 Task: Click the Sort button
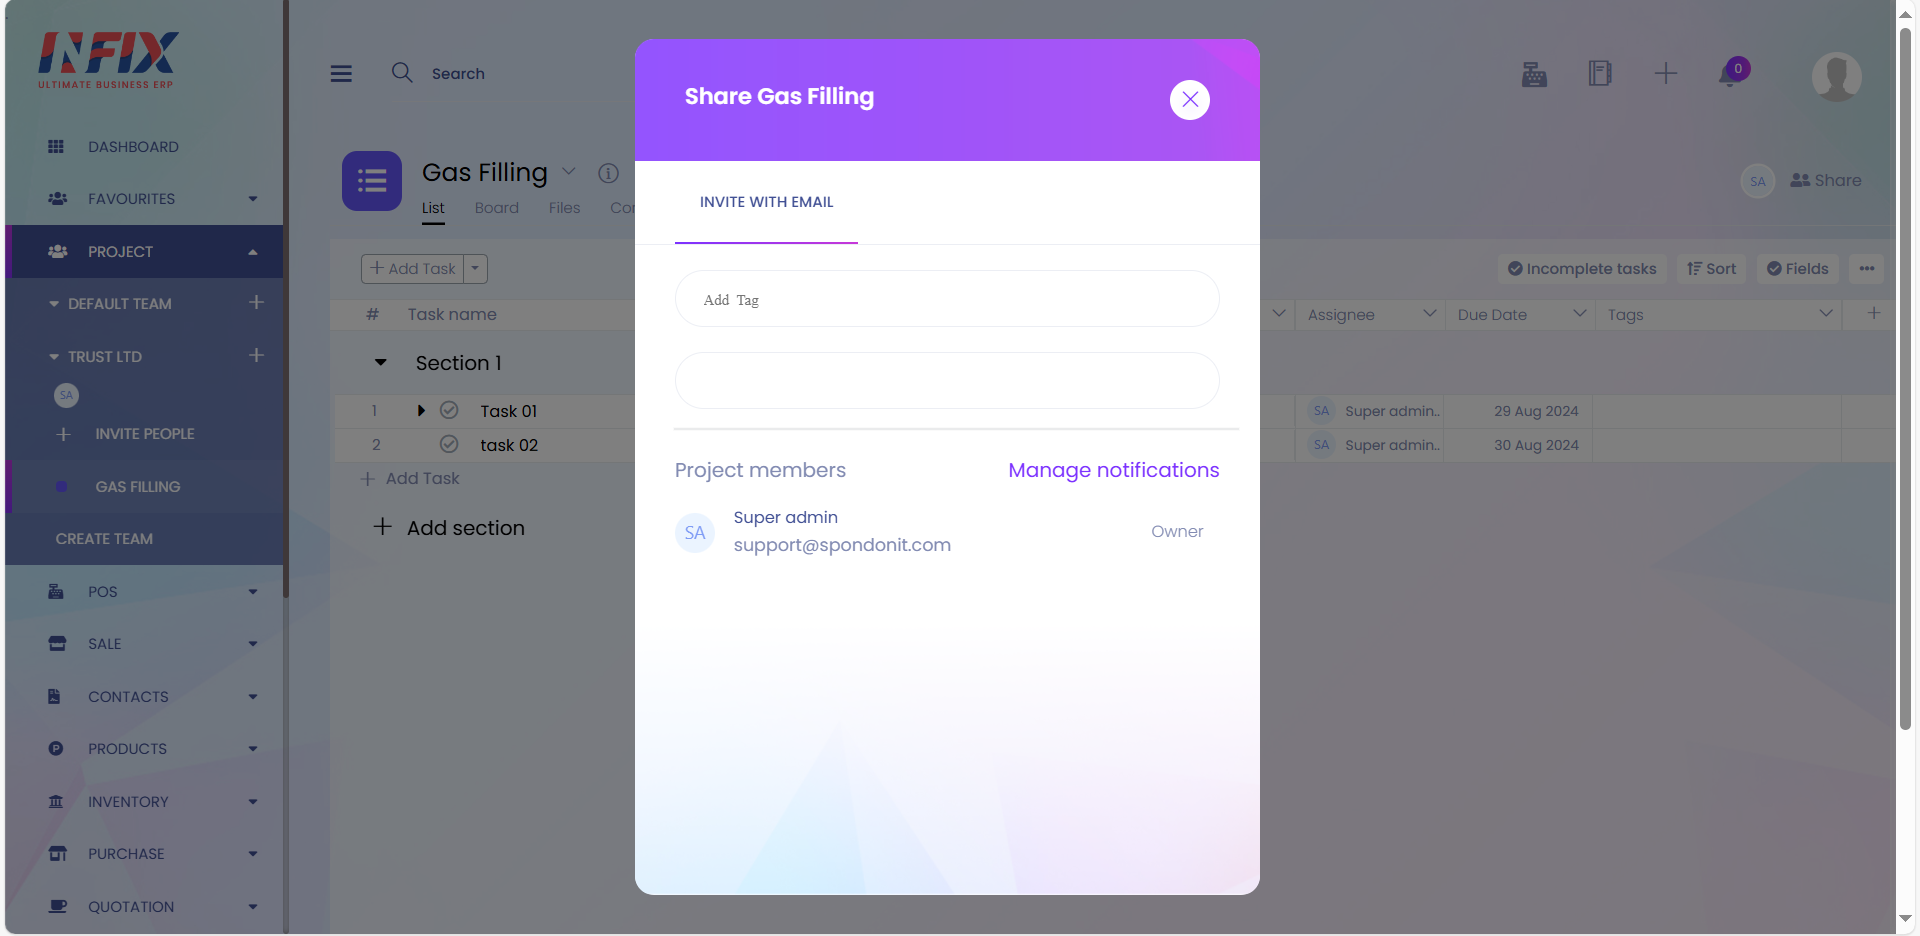pos(1712,268)
